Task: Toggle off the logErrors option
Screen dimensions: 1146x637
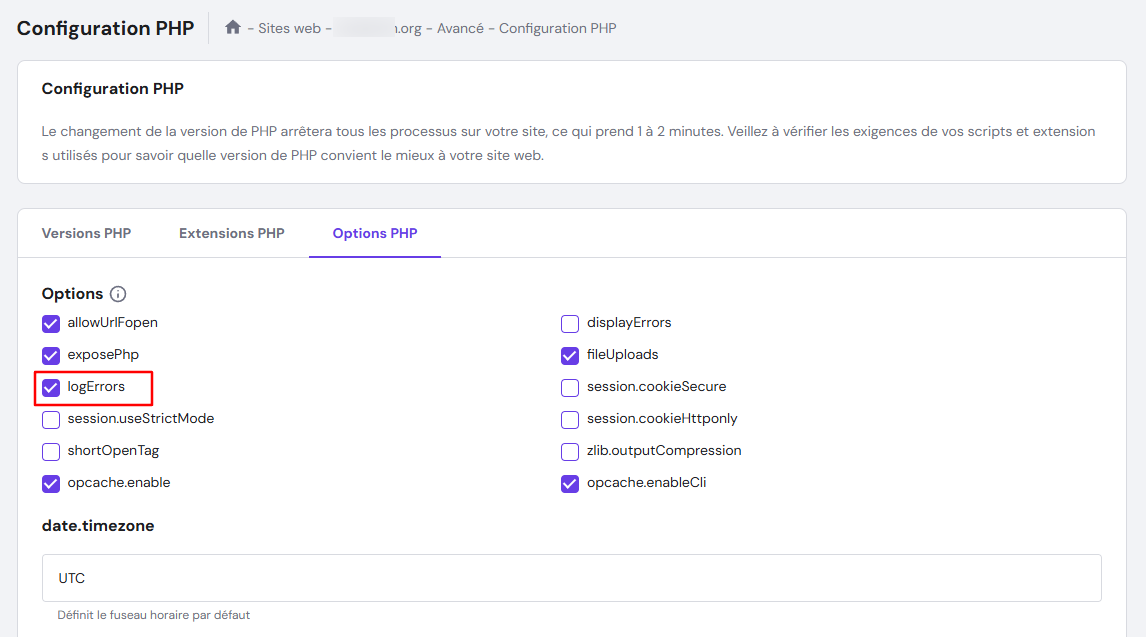Action: (x=51, y=387)
